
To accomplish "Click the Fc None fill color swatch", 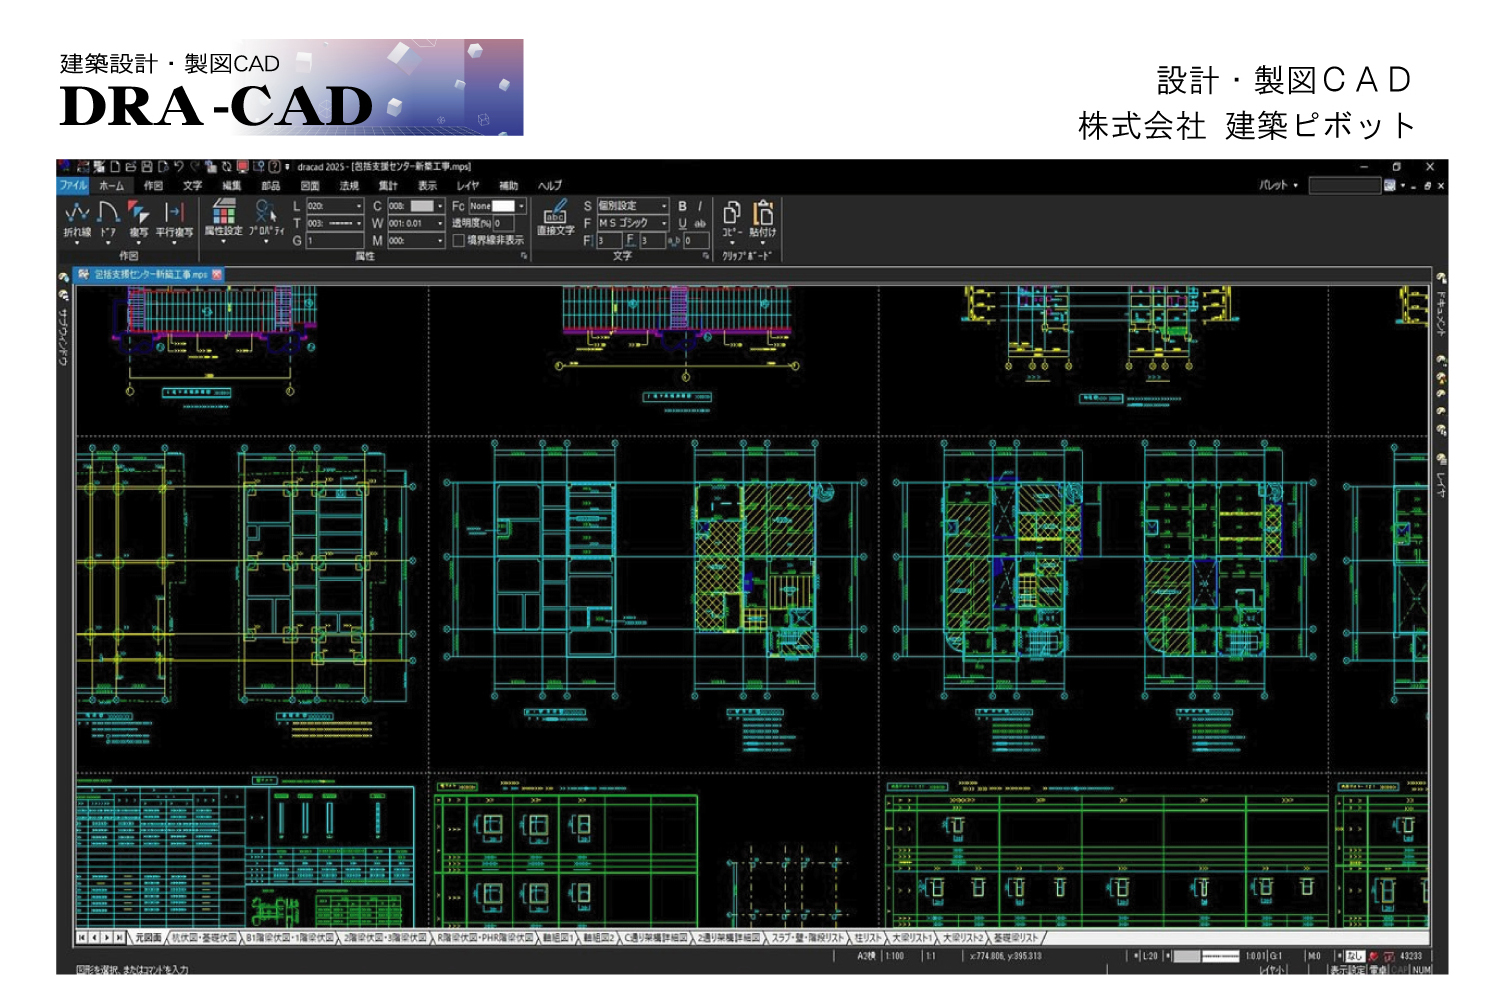I will point(504,206).
